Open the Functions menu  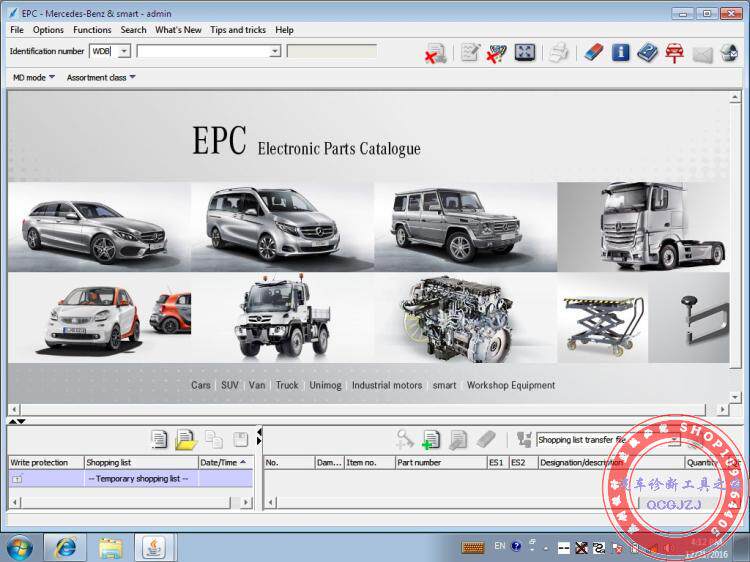click(92, 30)
